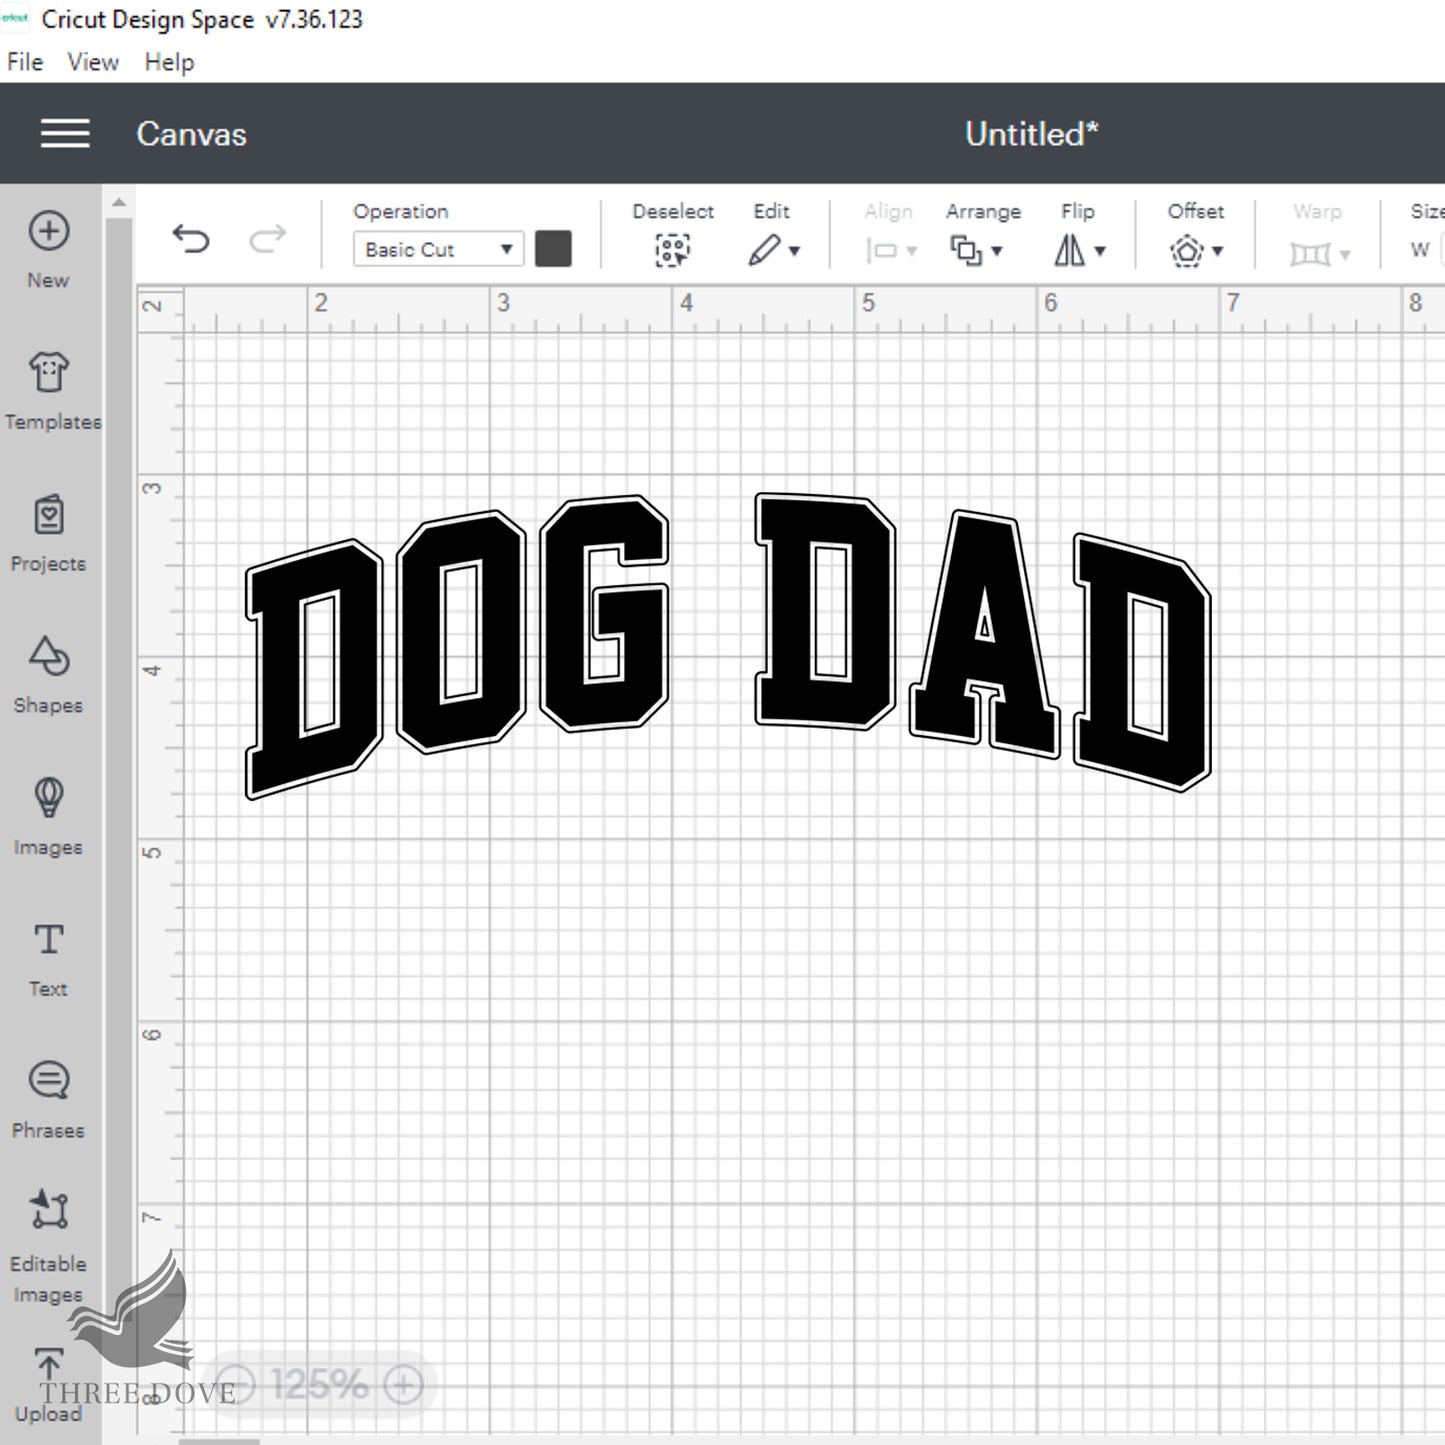Open the Flip tool
Image resolution: width=1445 pixels, height=1445 pixels.
[1069, 250]
